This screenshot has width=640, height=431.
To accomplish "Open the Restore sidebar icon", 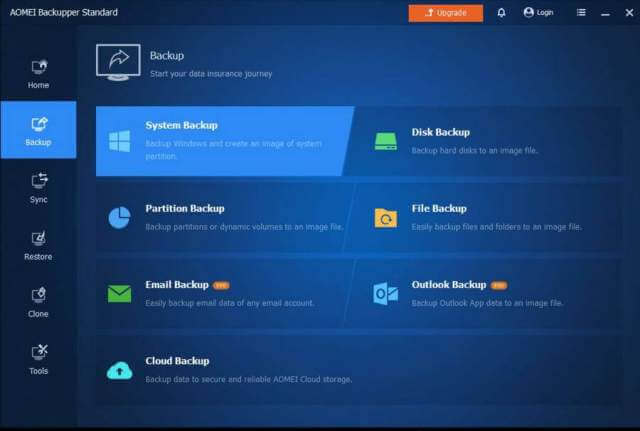I will point(39,239).
